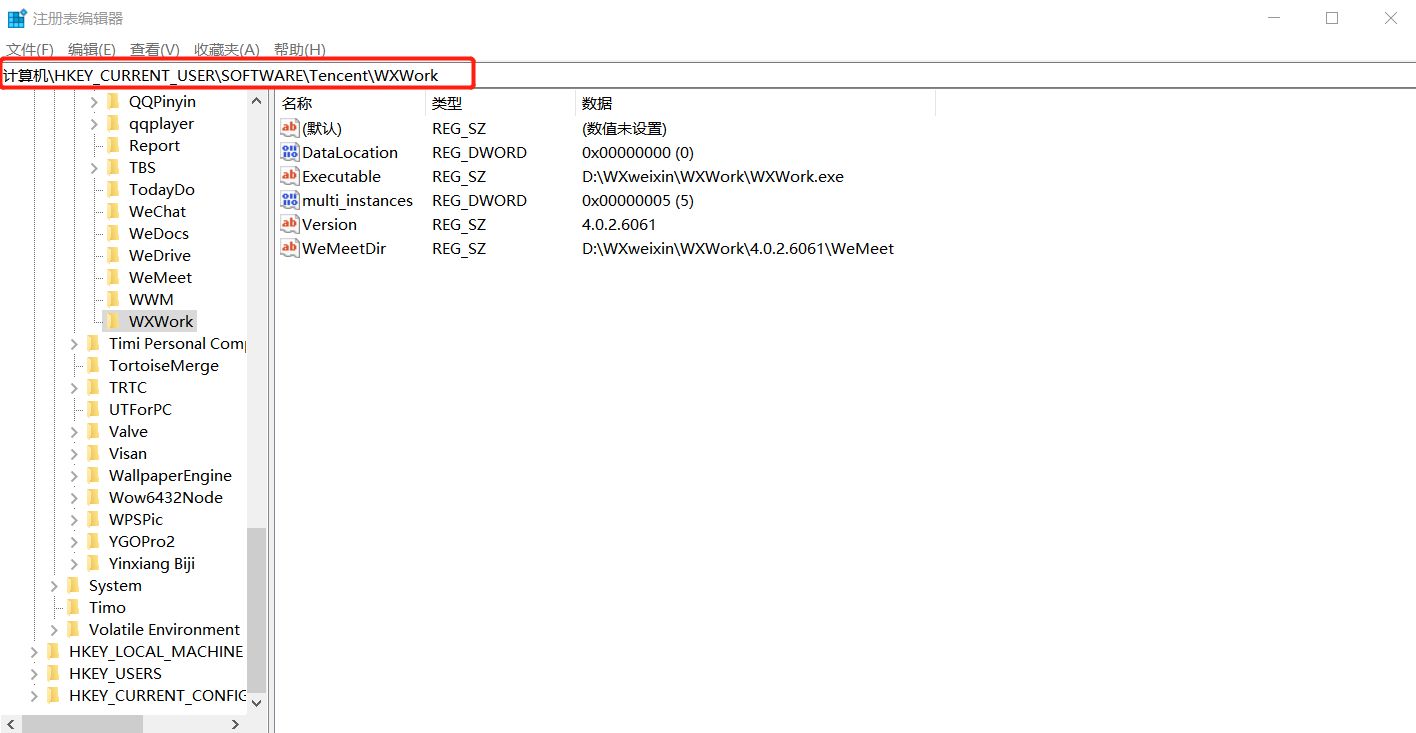Viewport: 1416px width, 733px height.
Task: Open the 文件(F) menu
Action: click(x=30, y=49)
